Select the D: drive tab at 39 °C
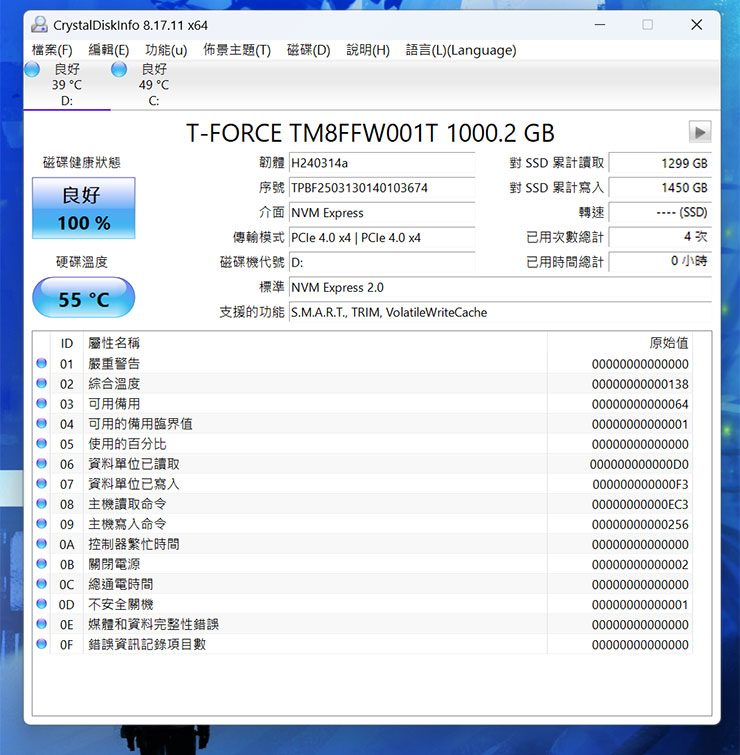The image size is (740, 755). pos(67,85)
